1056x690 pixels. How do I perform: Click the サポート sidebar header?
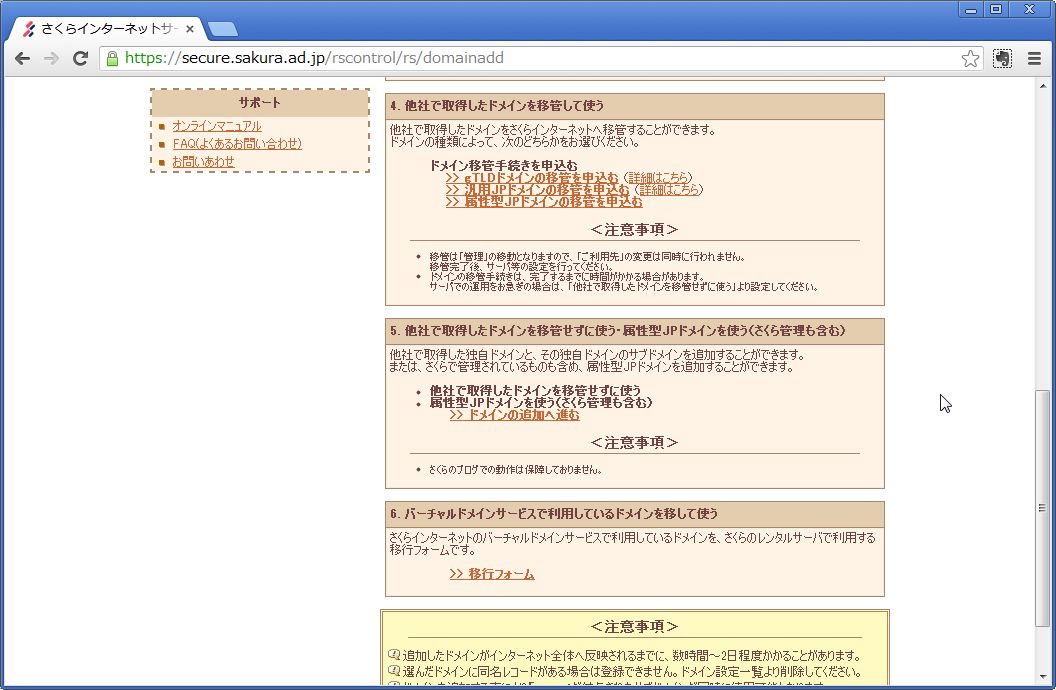coord(260,103)
